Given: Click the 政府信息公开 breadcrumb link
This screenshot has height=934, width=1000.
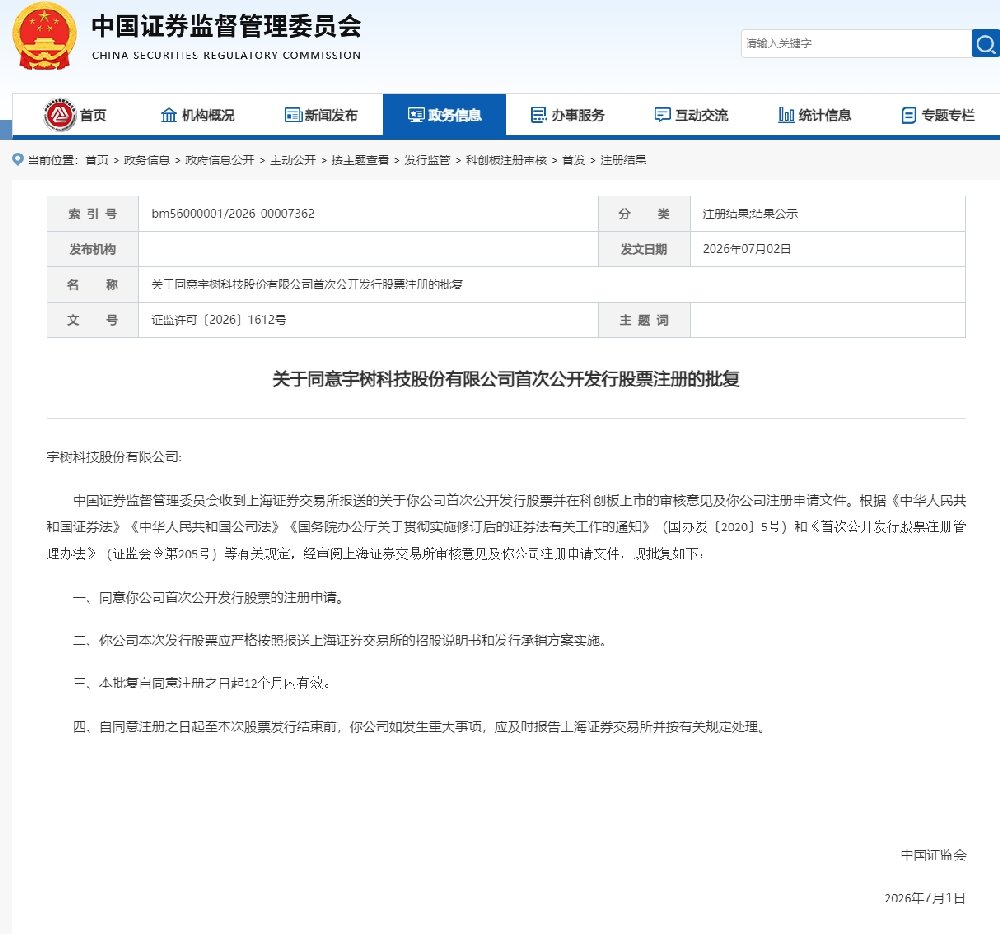Looking at the screenshot, I should pos(219,160).
